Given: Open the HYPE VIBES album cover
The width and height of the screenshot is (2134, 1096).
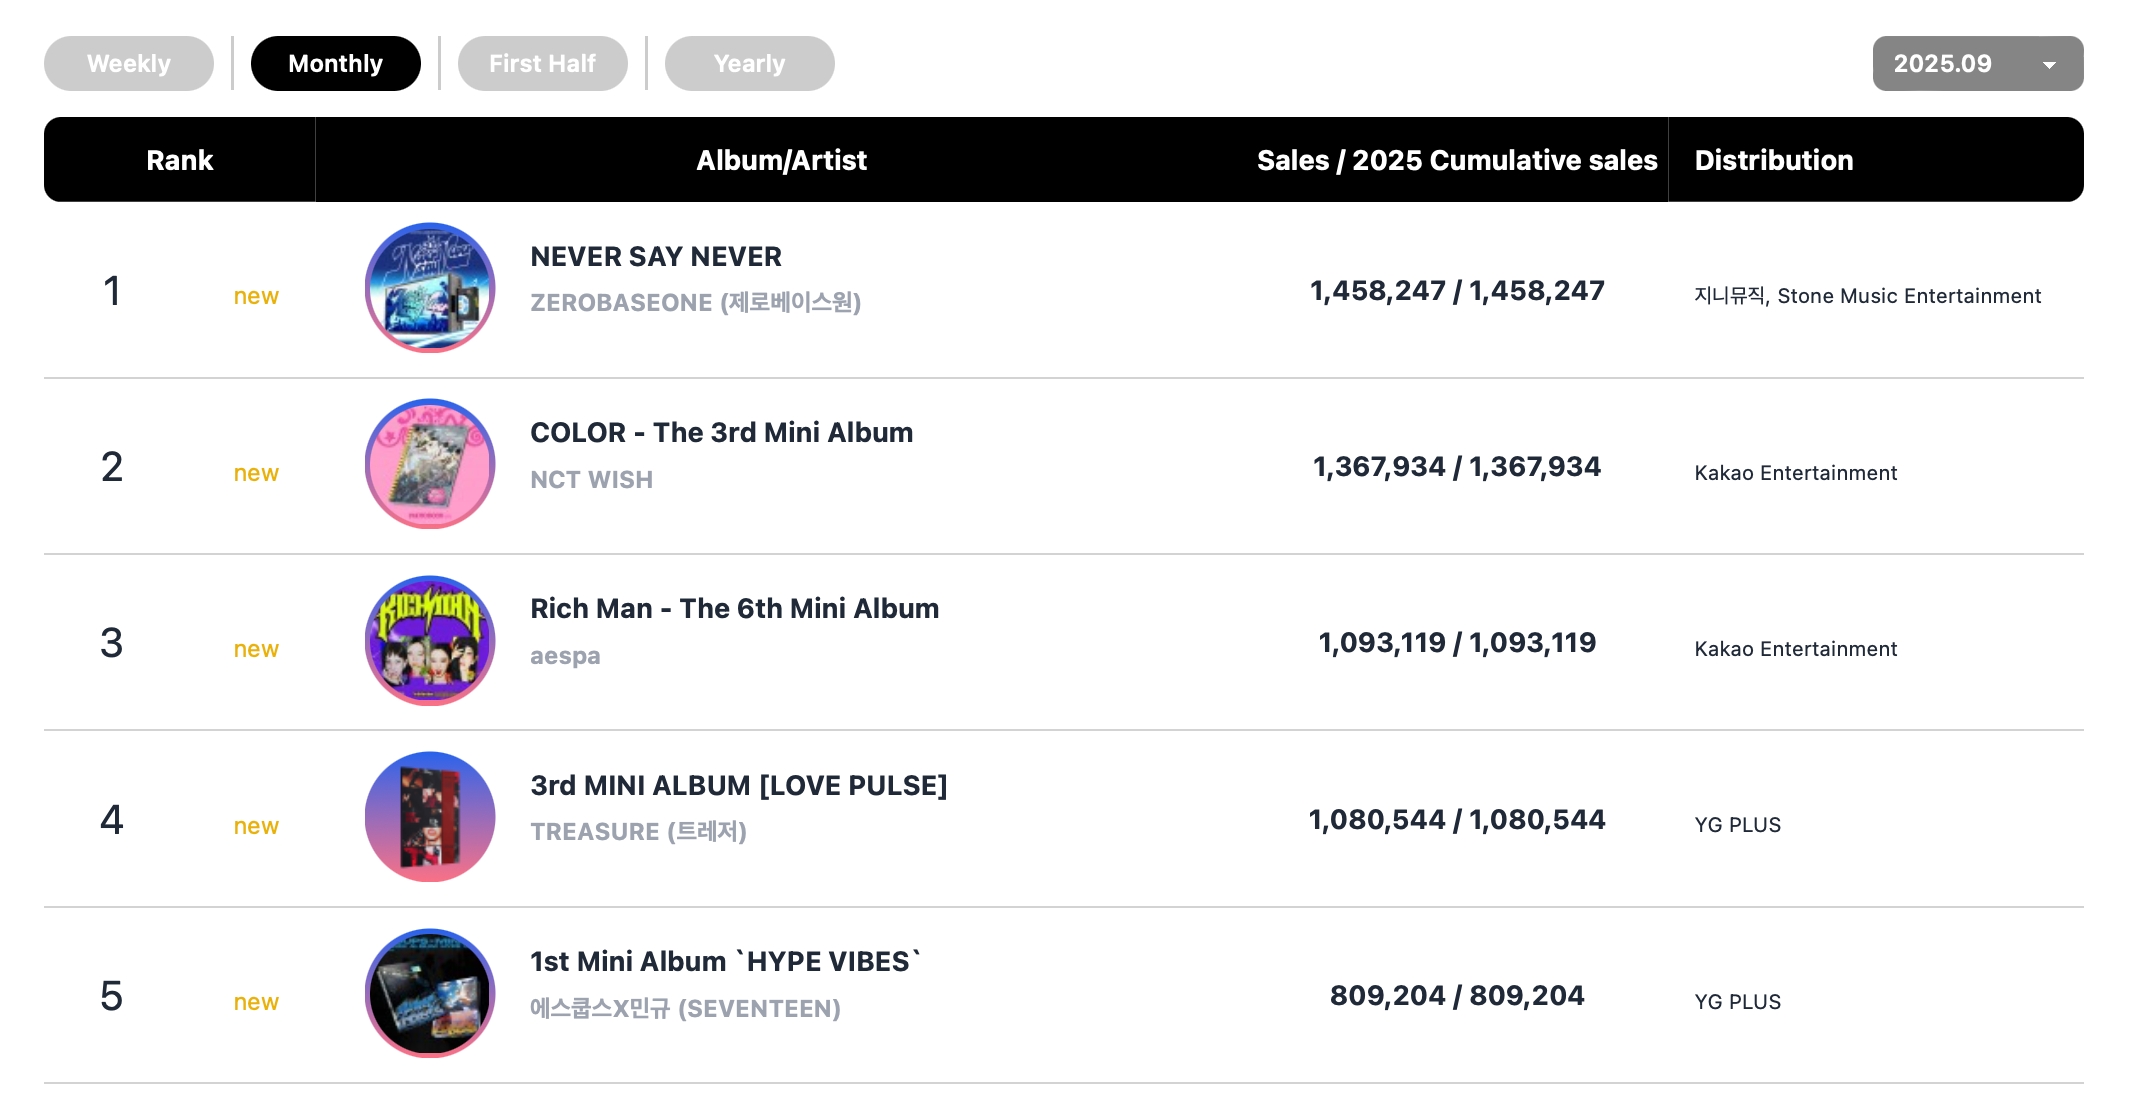Looking at the screenshot, I should tap(430, 993).
